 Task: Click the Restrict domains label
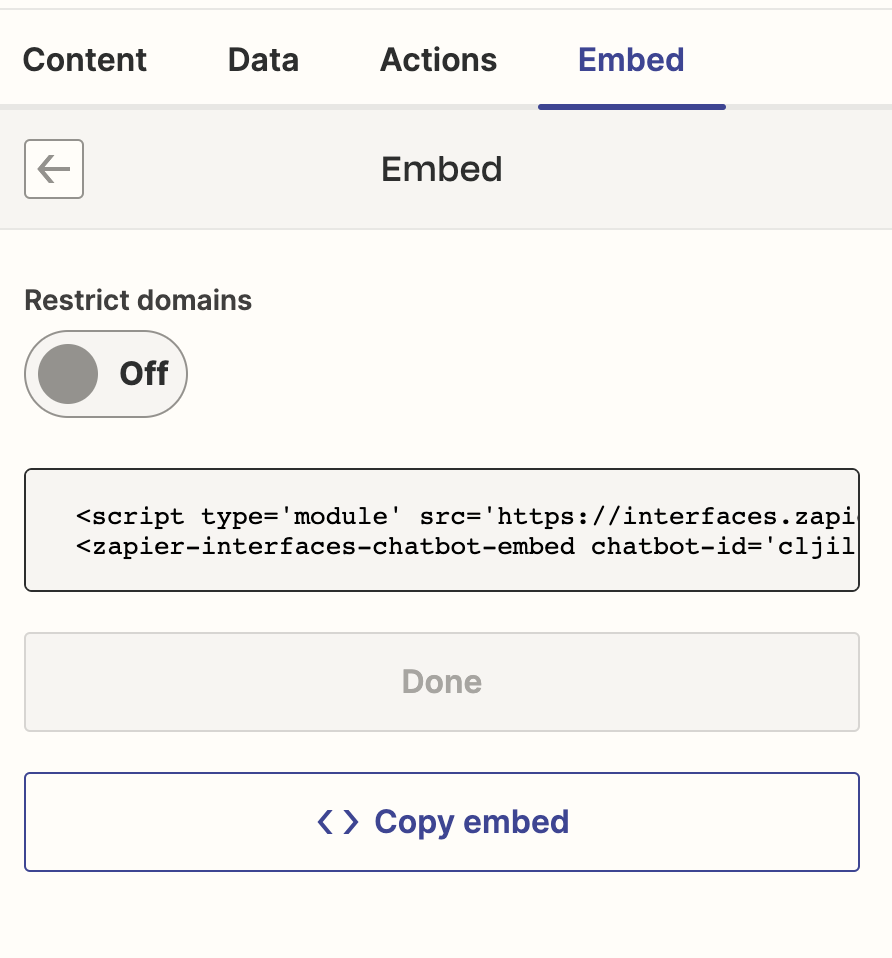pos(138,300)
